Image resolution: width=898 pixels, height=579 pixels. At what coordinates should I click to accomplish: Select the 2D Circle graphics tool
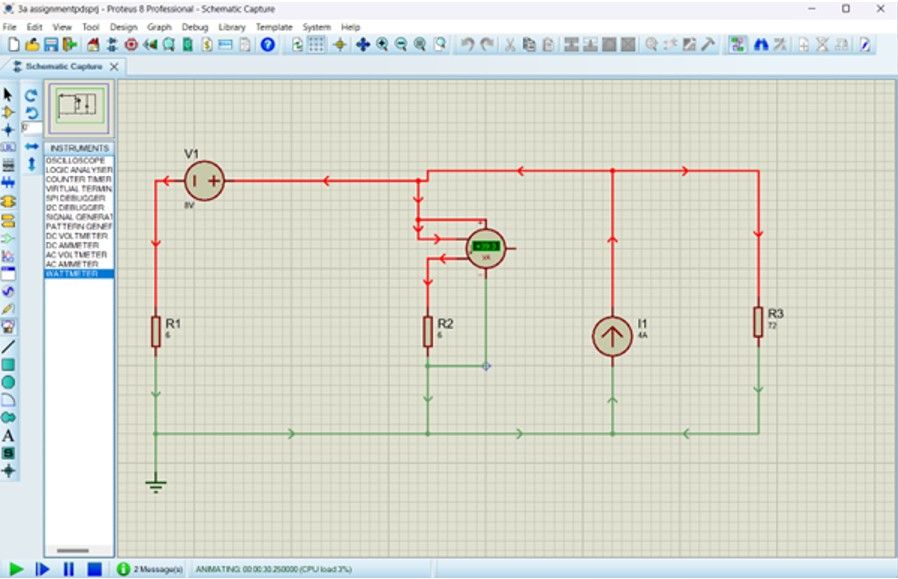tap(8, 383)
